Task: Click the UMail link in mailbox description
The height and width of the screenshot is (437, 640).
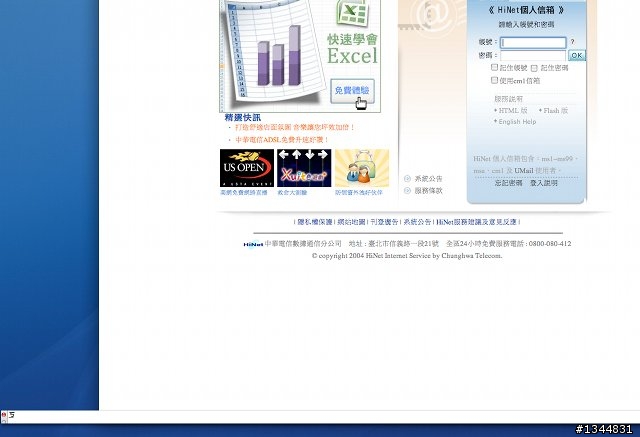Action: click(524, 171)
